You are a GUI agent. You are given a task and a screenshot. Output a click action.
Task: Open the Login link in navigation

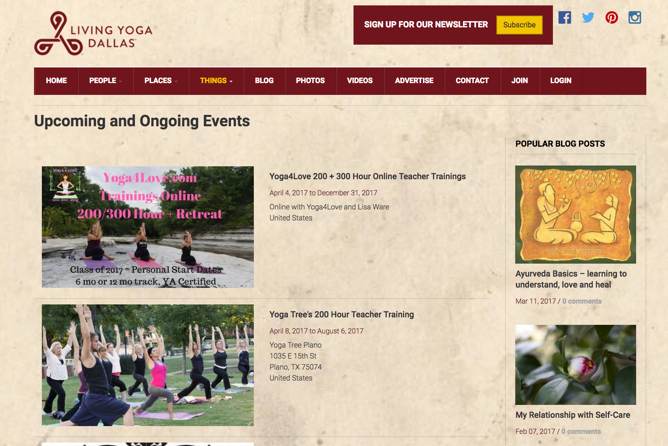pos(561,81)
